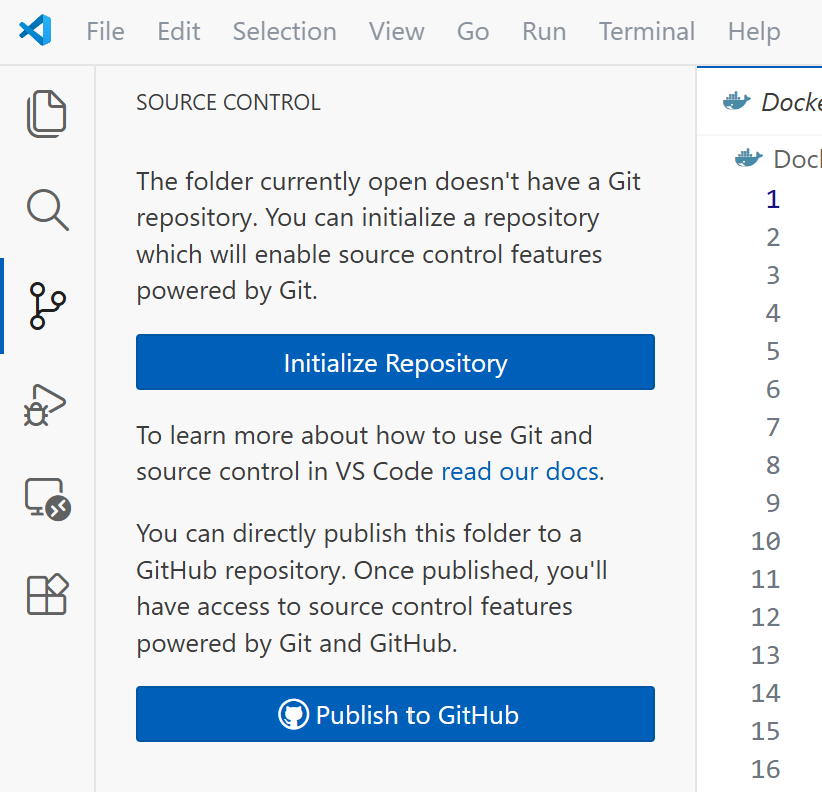Open the Terminal menu
The width and height of the screenshot is (822, 792).
[646, 32]
